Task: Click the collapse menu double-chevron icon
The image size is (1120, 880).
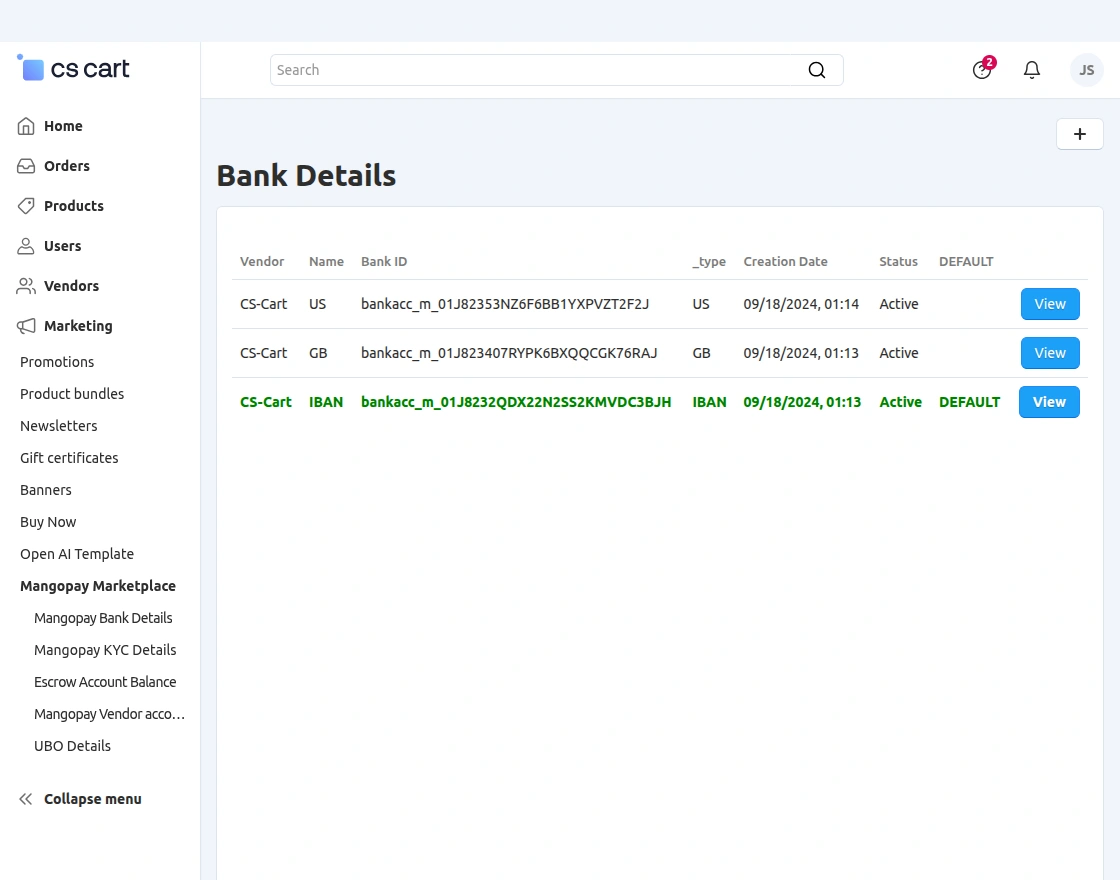Action: click(x=26, y=799)
